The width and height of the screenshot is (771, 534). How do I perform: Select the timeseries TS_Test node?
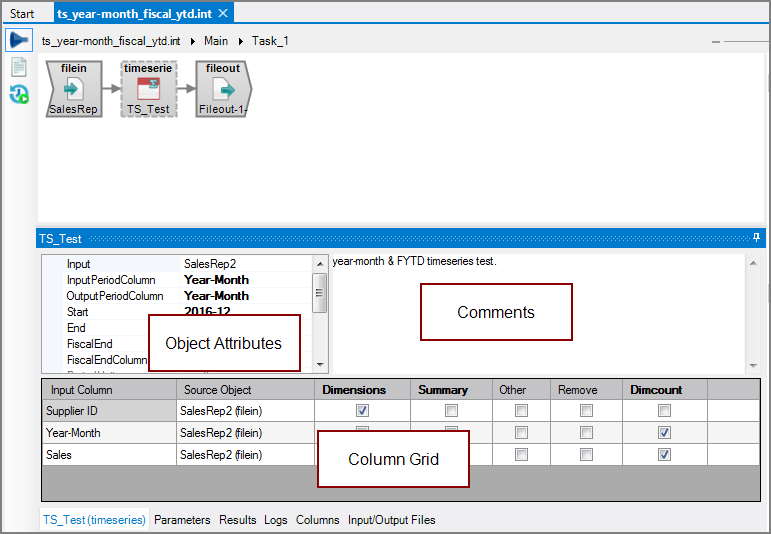tap(148, 89)
